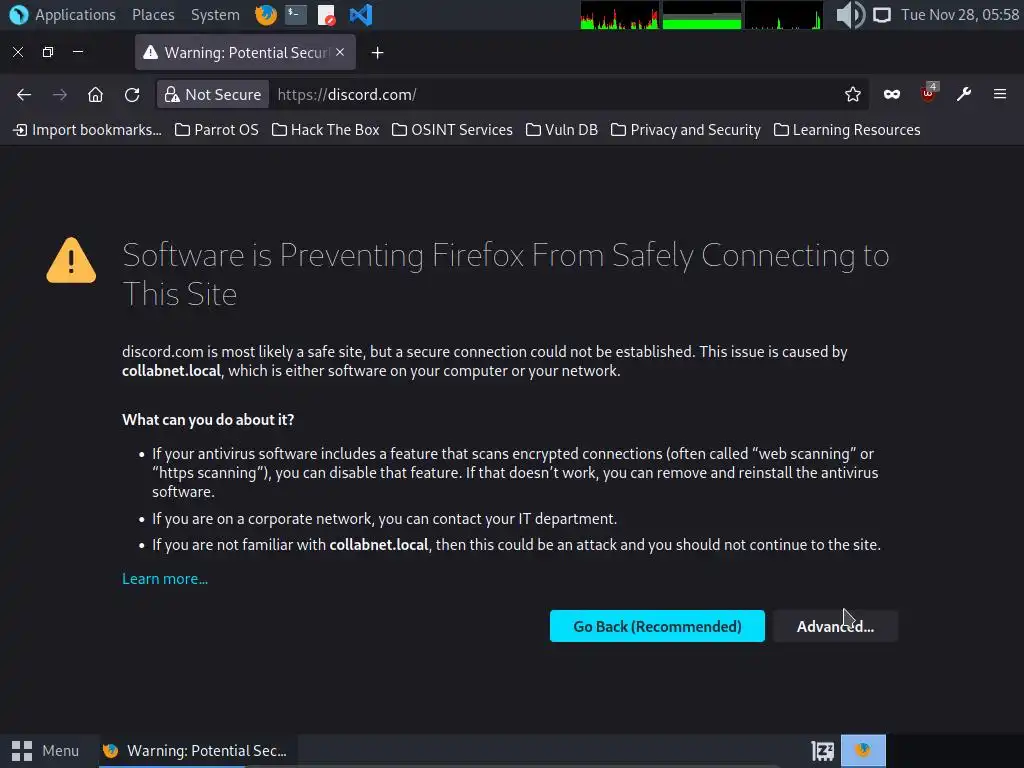The height and width of the screenshot is (768, 1024).
Task: Click the workspace switcher icon in bottom panel
Action: click(822, 751)
